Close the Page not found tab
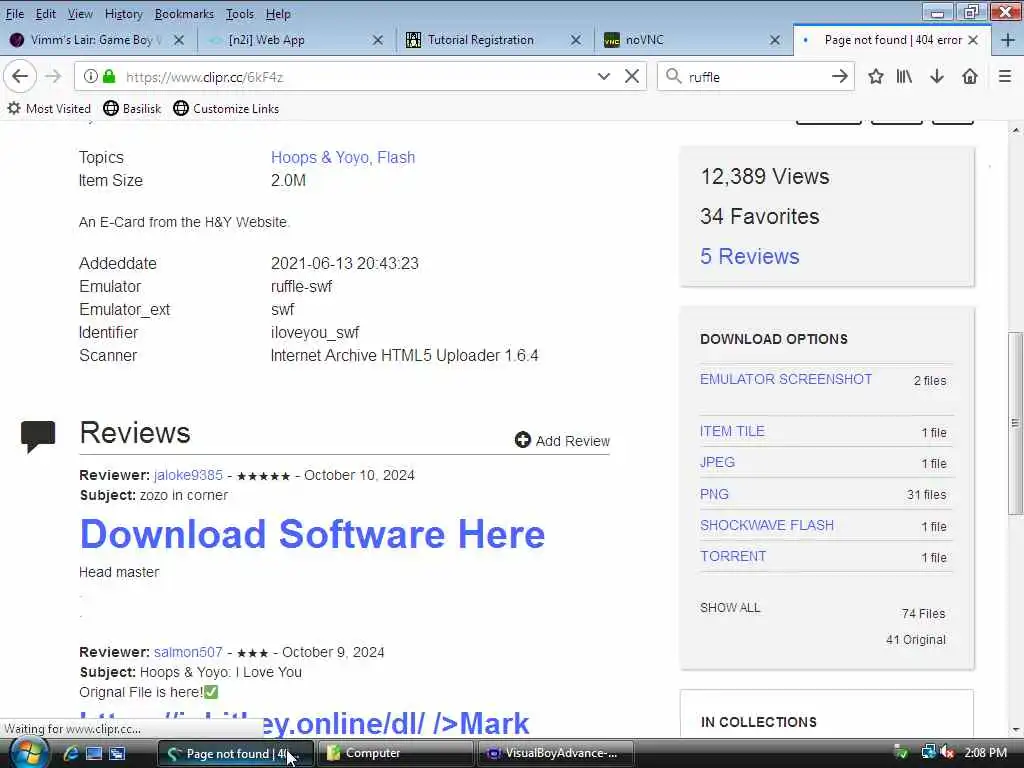The width and height of the screenshot is (1024, 768). 973,40
